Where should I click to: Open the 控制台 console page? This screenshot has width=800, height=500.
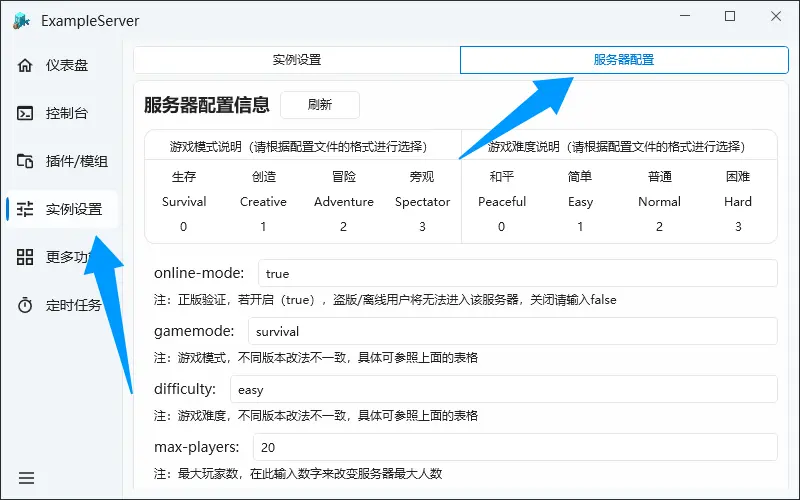click(x=62, y=113)
